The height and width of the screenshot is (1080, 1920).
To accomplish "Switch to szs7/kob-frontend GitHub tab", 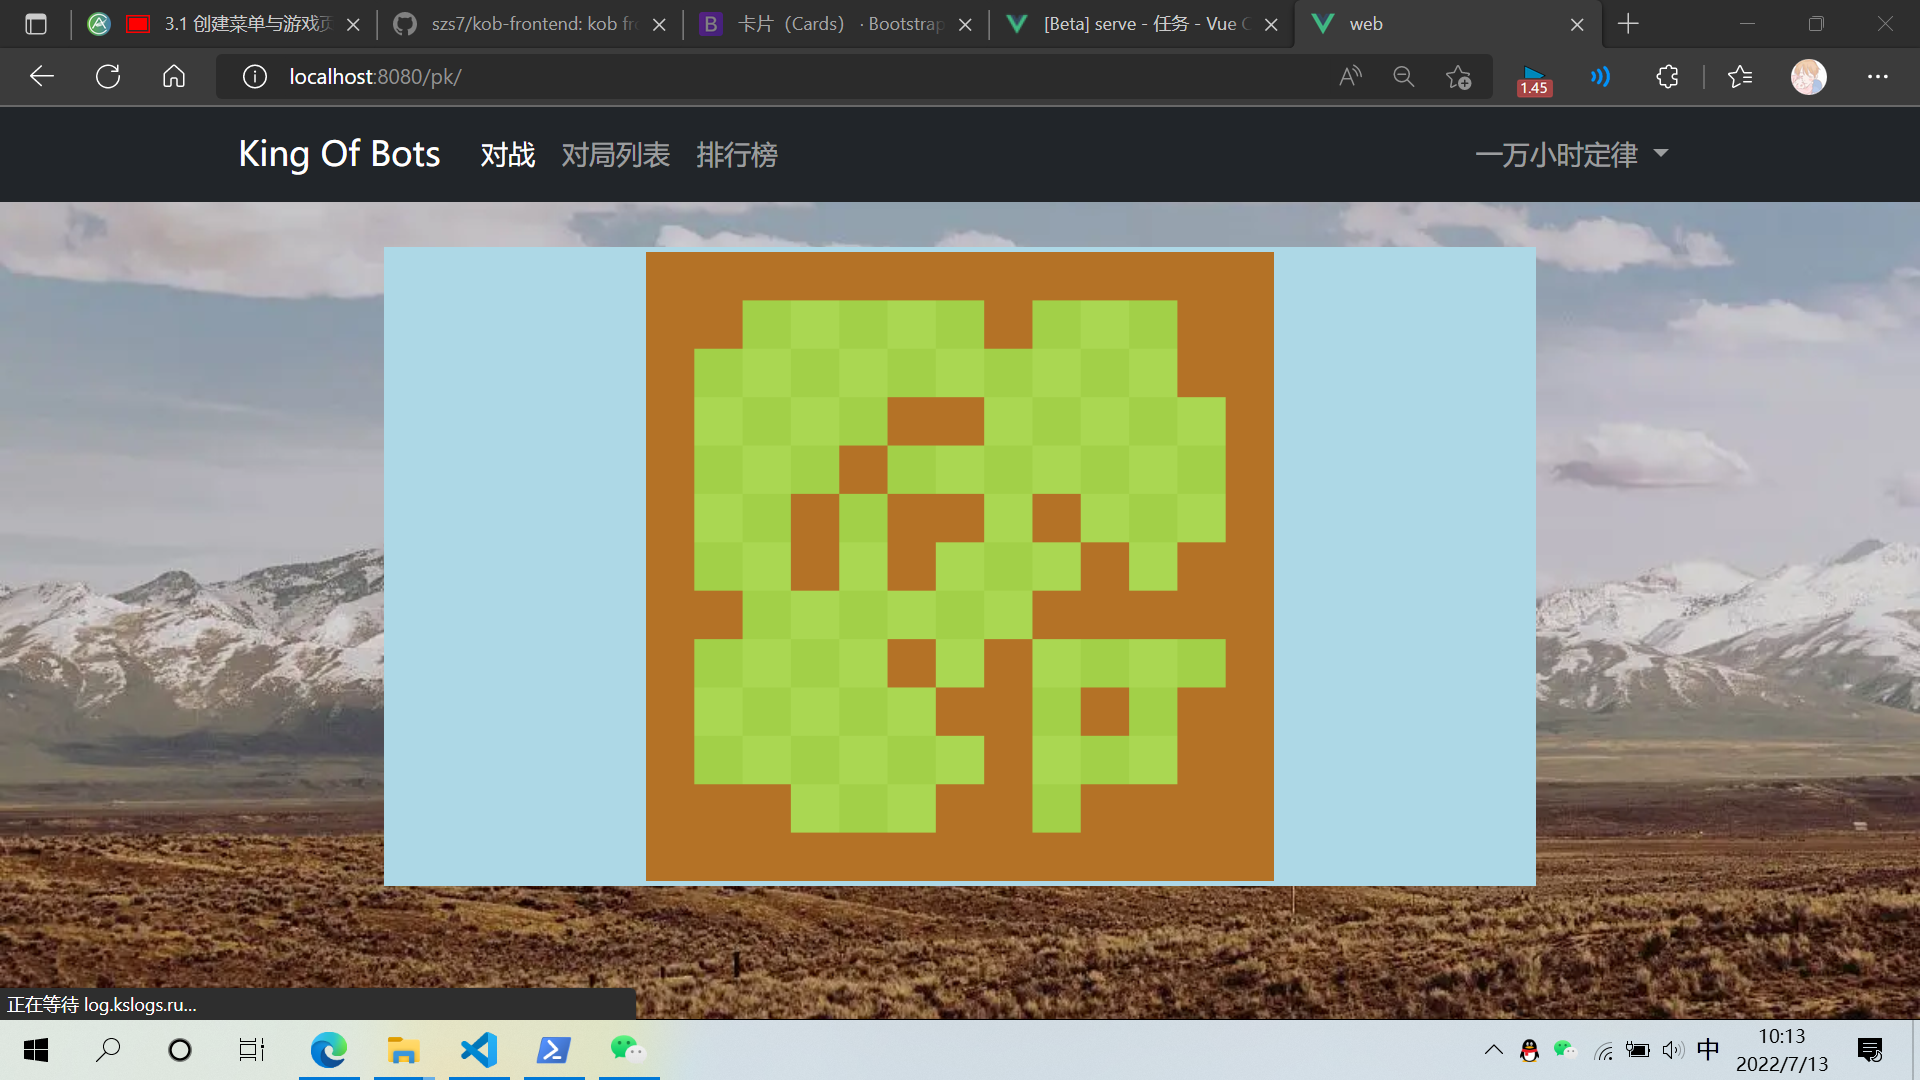I will coord(529,24).
